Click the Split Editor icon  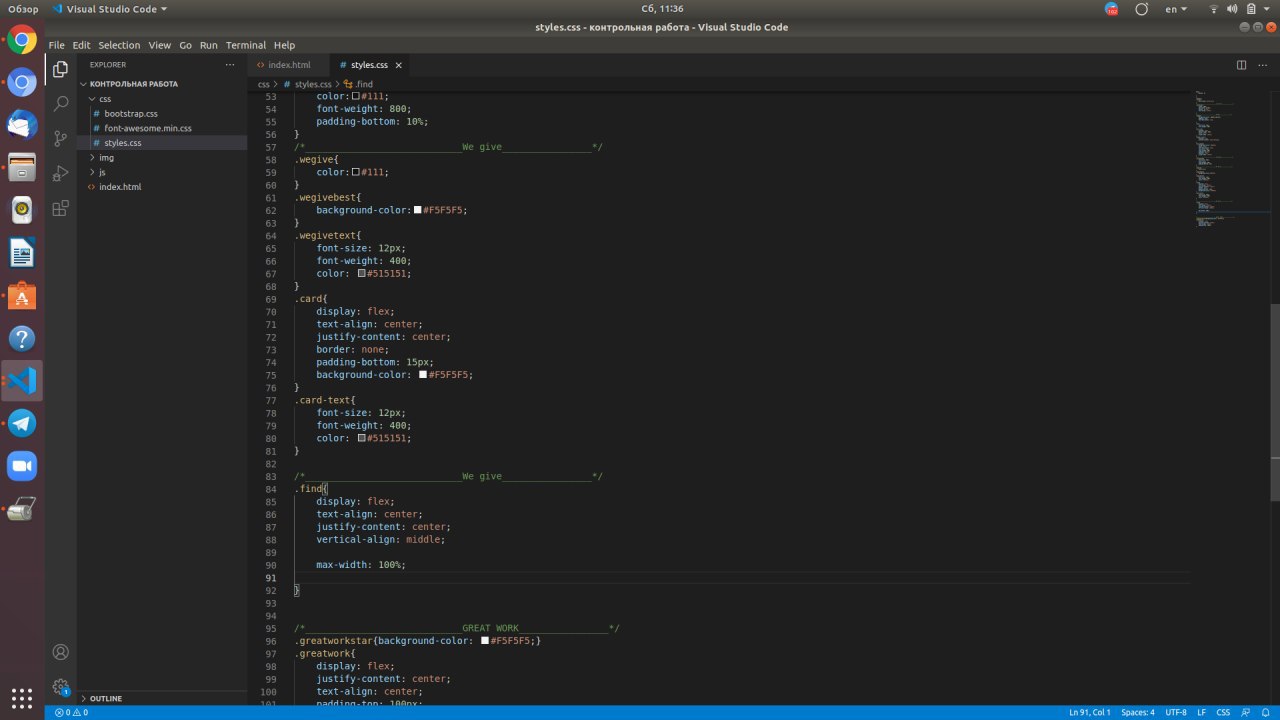click(1241, 65)
